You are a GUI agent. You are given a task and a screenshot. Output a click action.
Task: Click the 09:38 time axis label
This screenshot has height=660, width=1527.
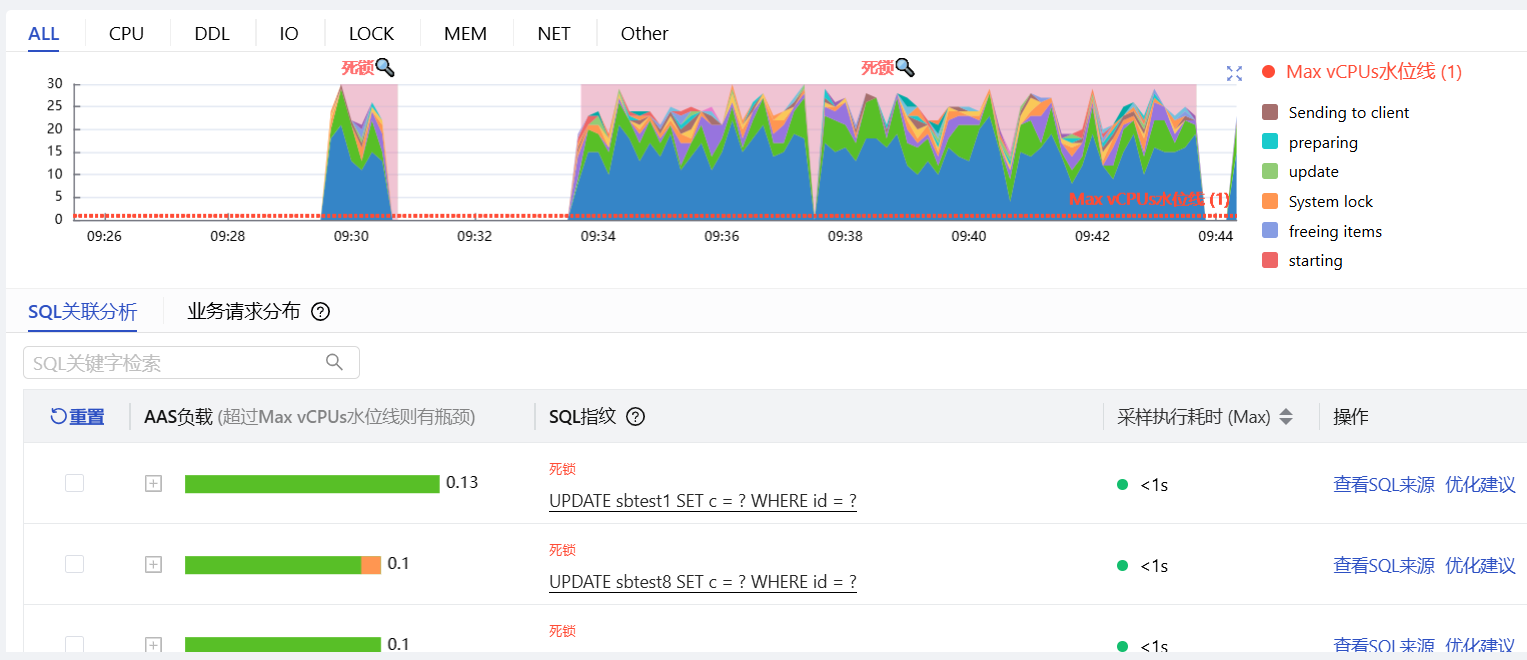tap(845, 236)
